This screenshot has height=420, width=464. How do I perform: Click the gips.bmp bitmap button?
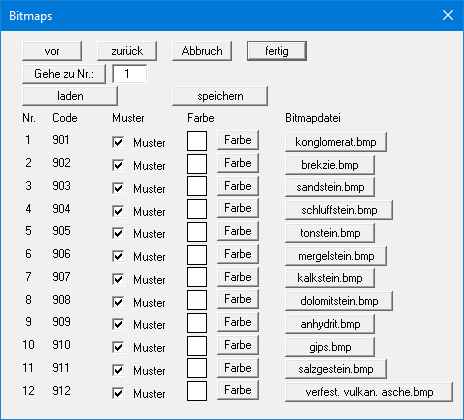tap(330, 347)
